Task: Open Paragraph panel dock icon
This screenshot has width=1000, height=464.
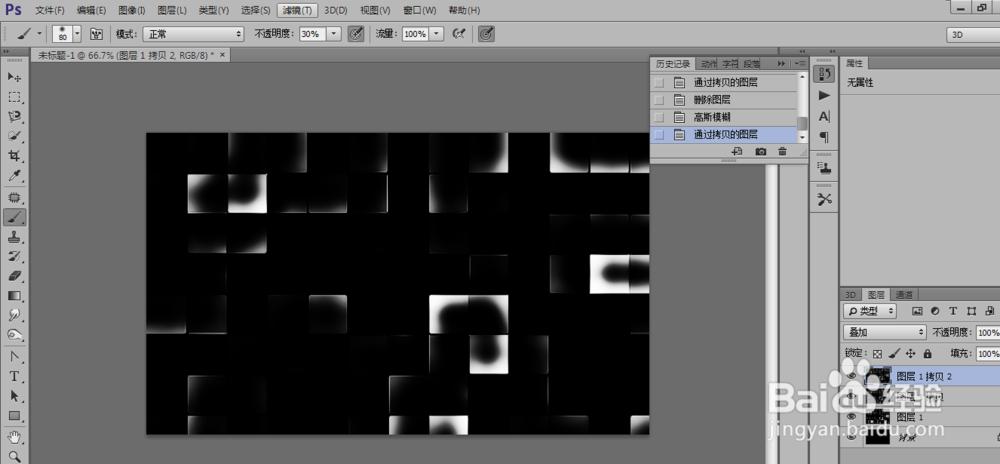Action: click(825, 137)
